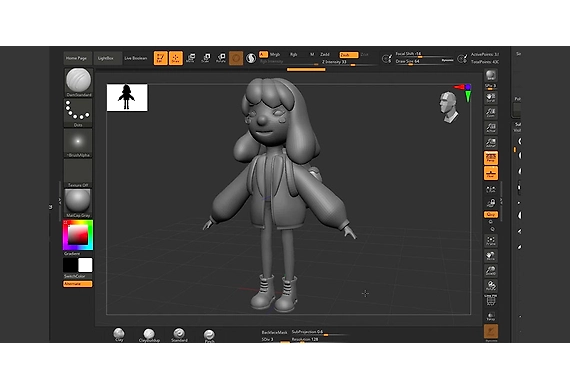Select the ClayBuildup brush
The width and height of the screenshot is (570, 390).
(149, 335)
